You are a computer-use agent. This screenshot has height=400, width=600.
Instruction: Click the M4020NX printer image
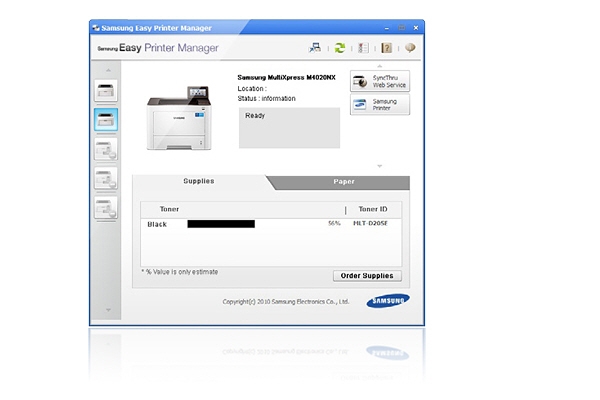179,118
